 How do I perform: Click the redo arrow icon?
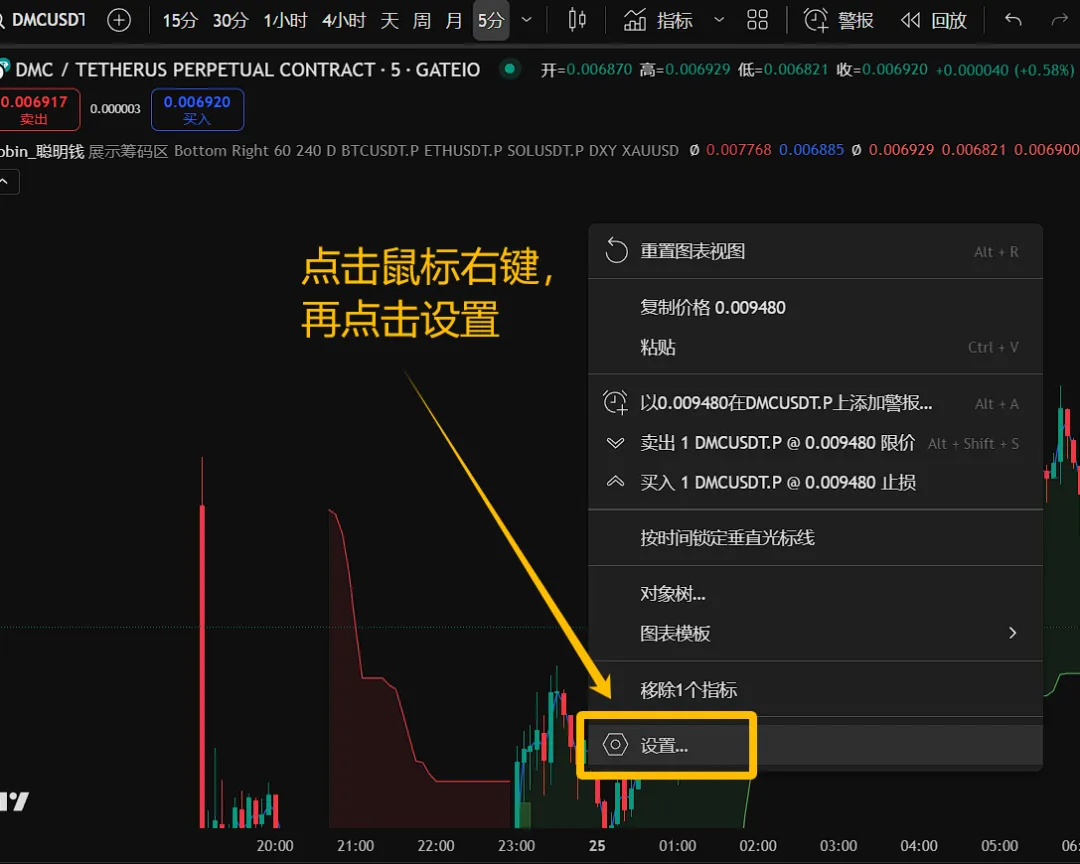point(1059,20)
